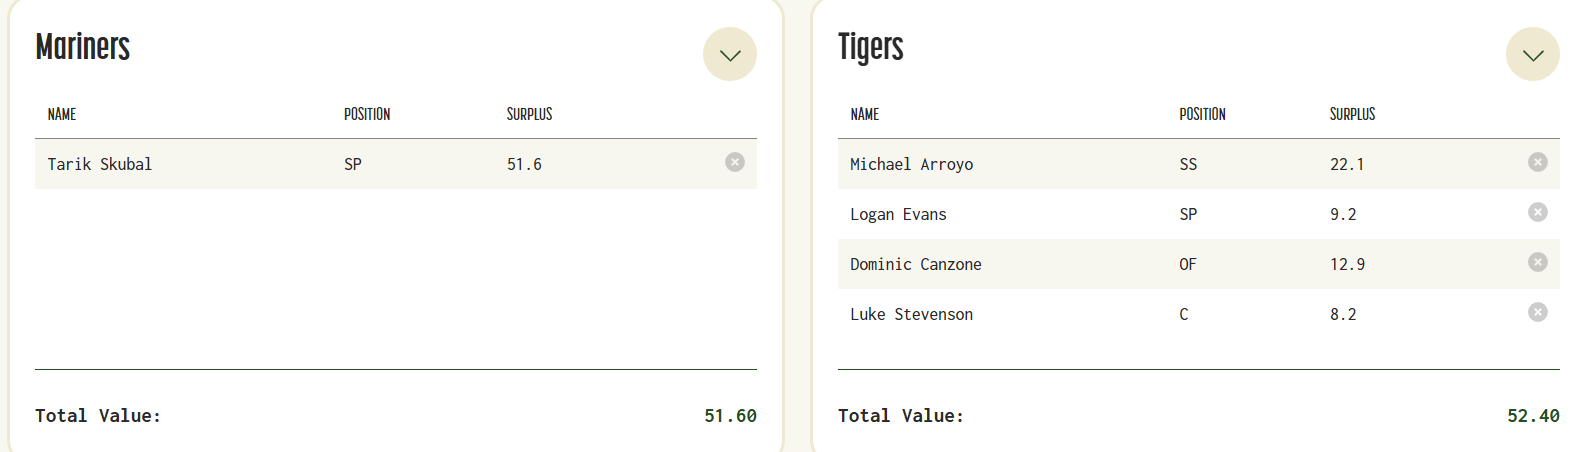
Task: Open the Tigers team dropdown chevron
Action: coord(1533,54)
